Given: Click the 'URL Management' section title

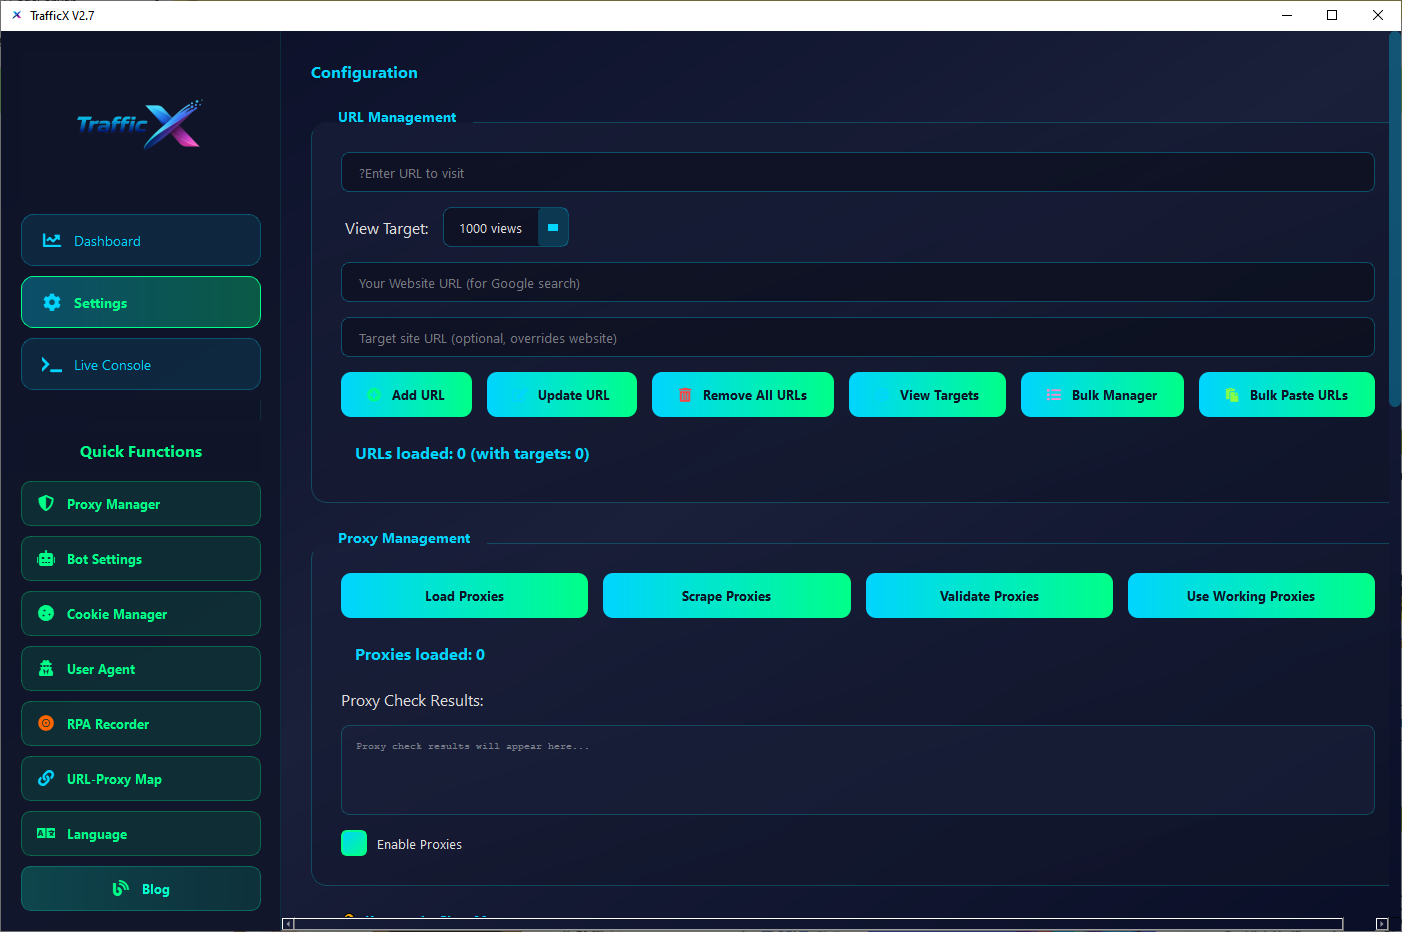Looking at the screenshot, I should (397, 117).
